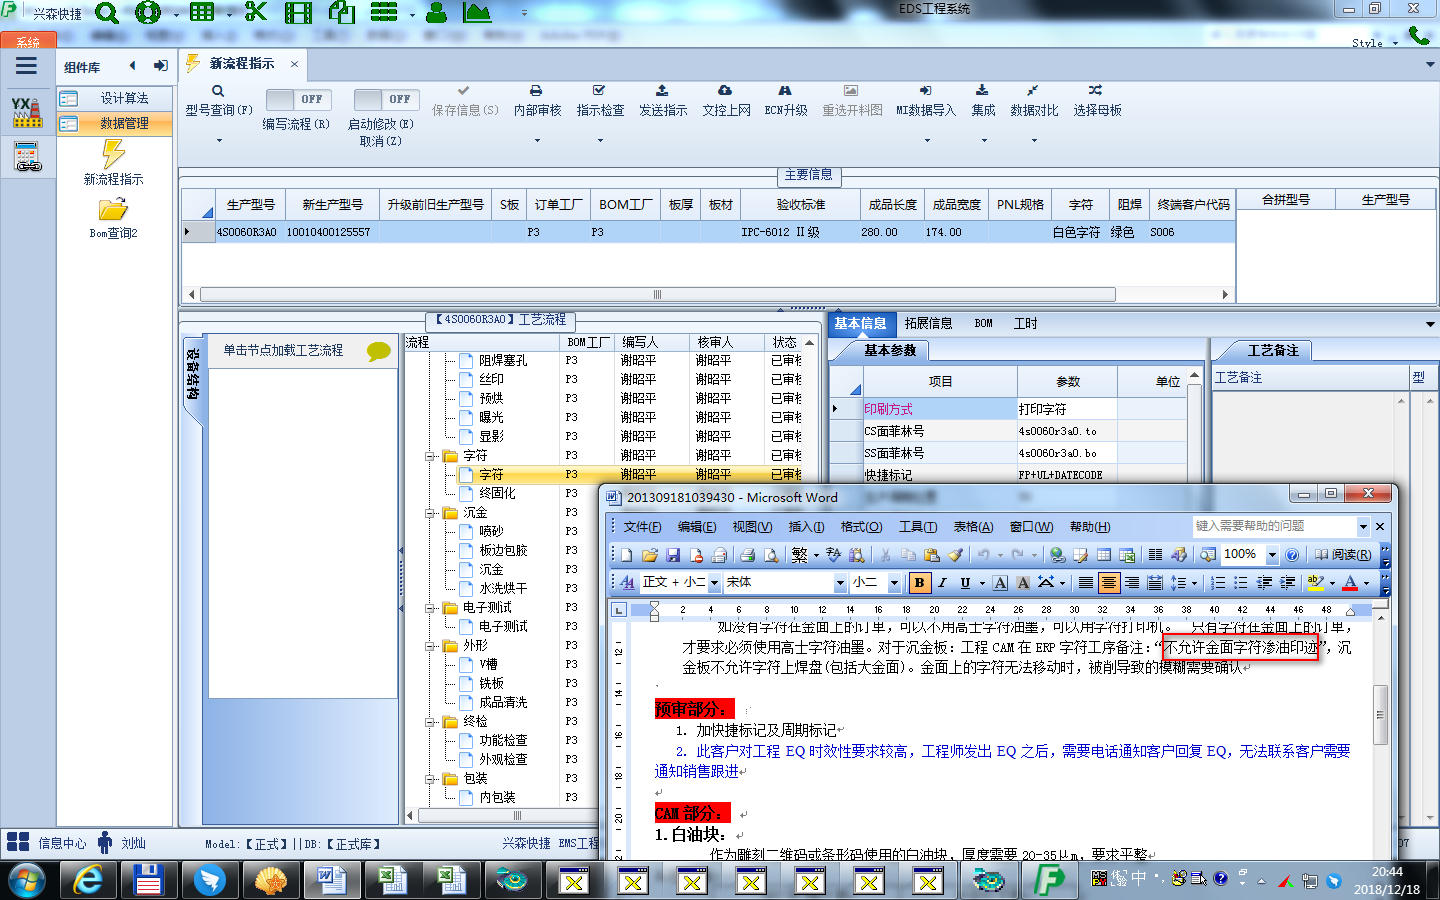
Task: Open 新流程指示 lightning icon in component library
Action: click(x=113, y=154)
